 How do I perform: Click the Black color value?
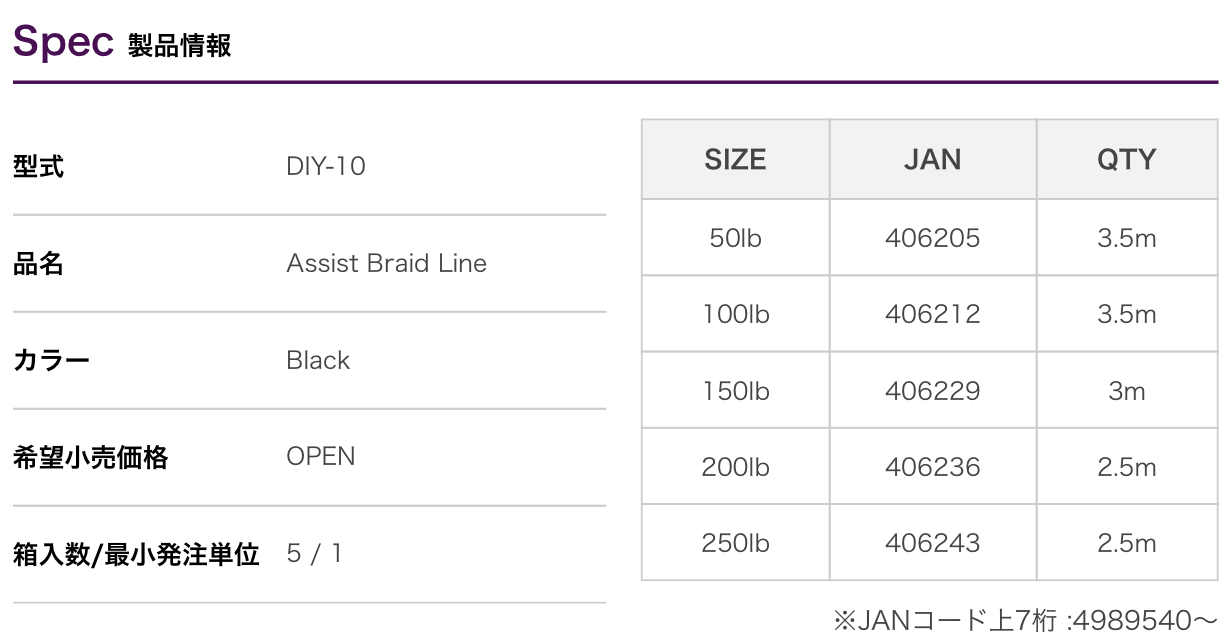pos(318,360)
